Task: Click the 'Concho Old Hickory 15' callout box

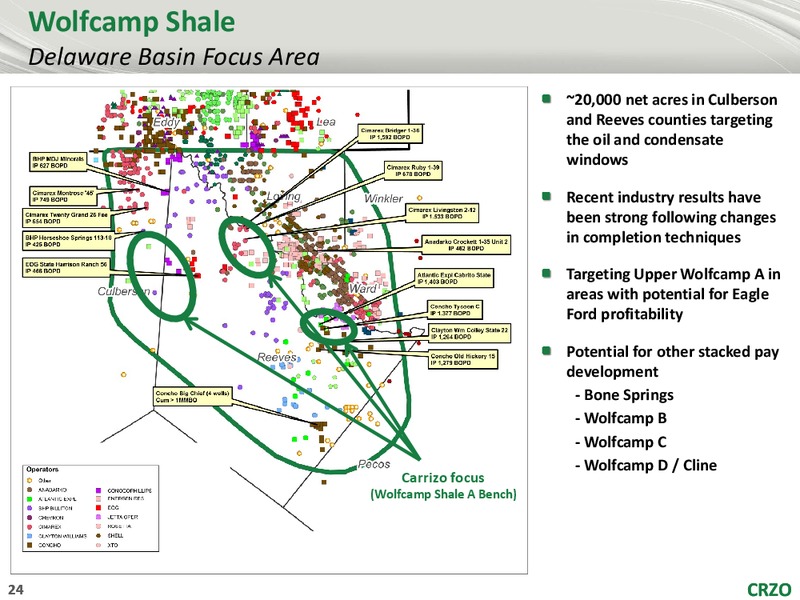Action: tap(463, 359)
